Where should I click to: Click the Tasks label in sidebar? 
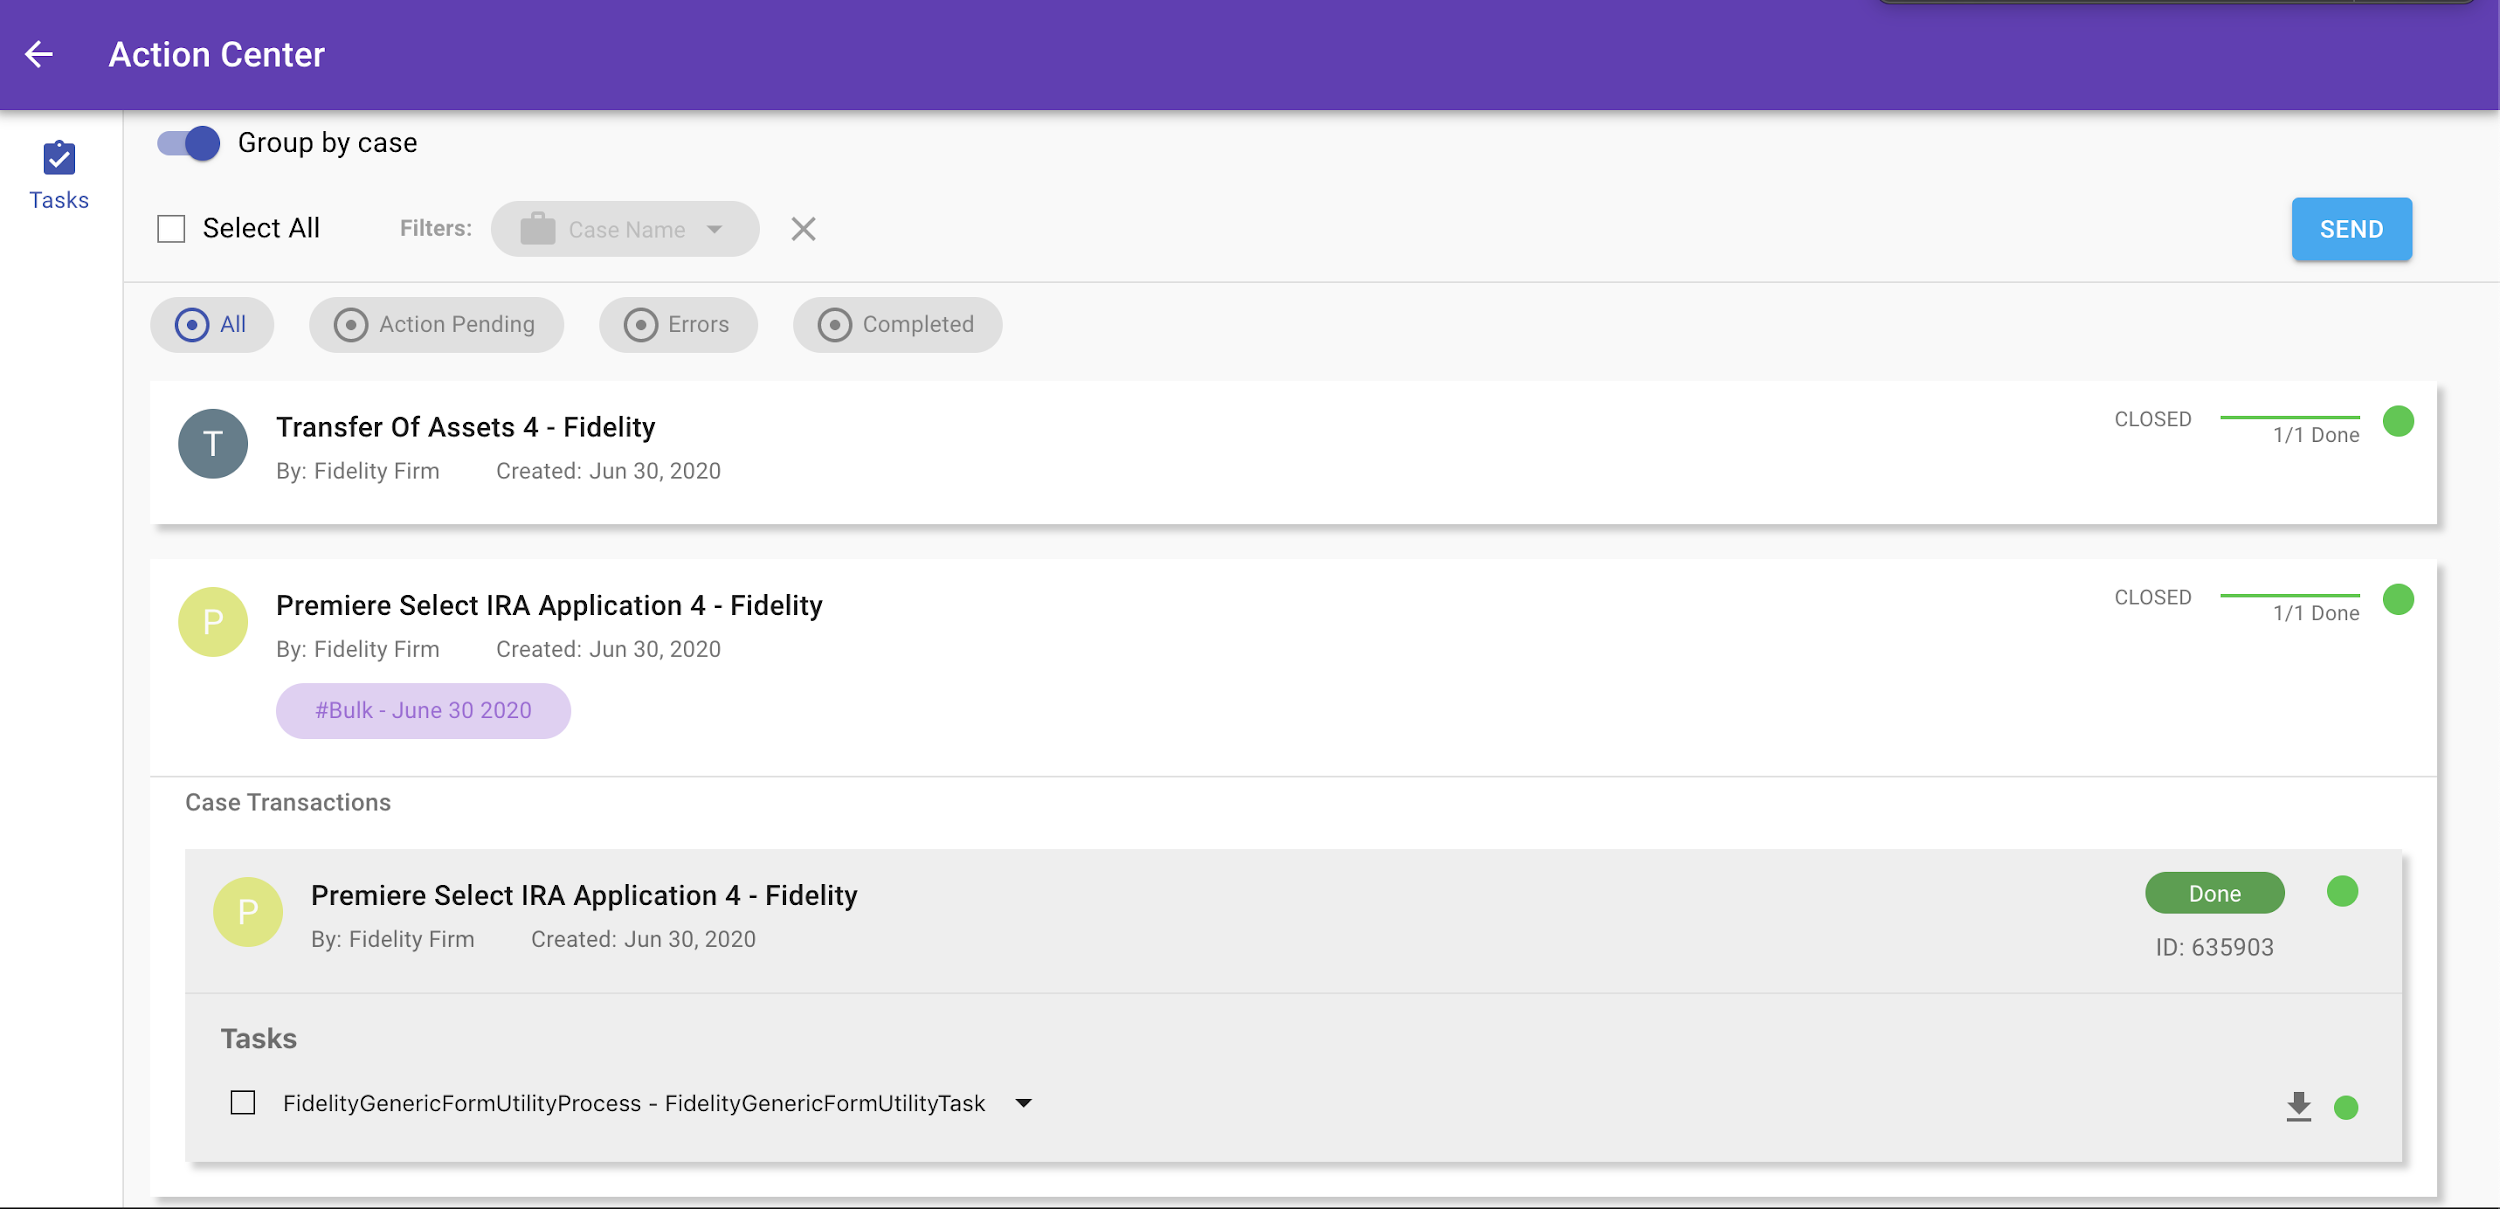click(x=59, y=200)
